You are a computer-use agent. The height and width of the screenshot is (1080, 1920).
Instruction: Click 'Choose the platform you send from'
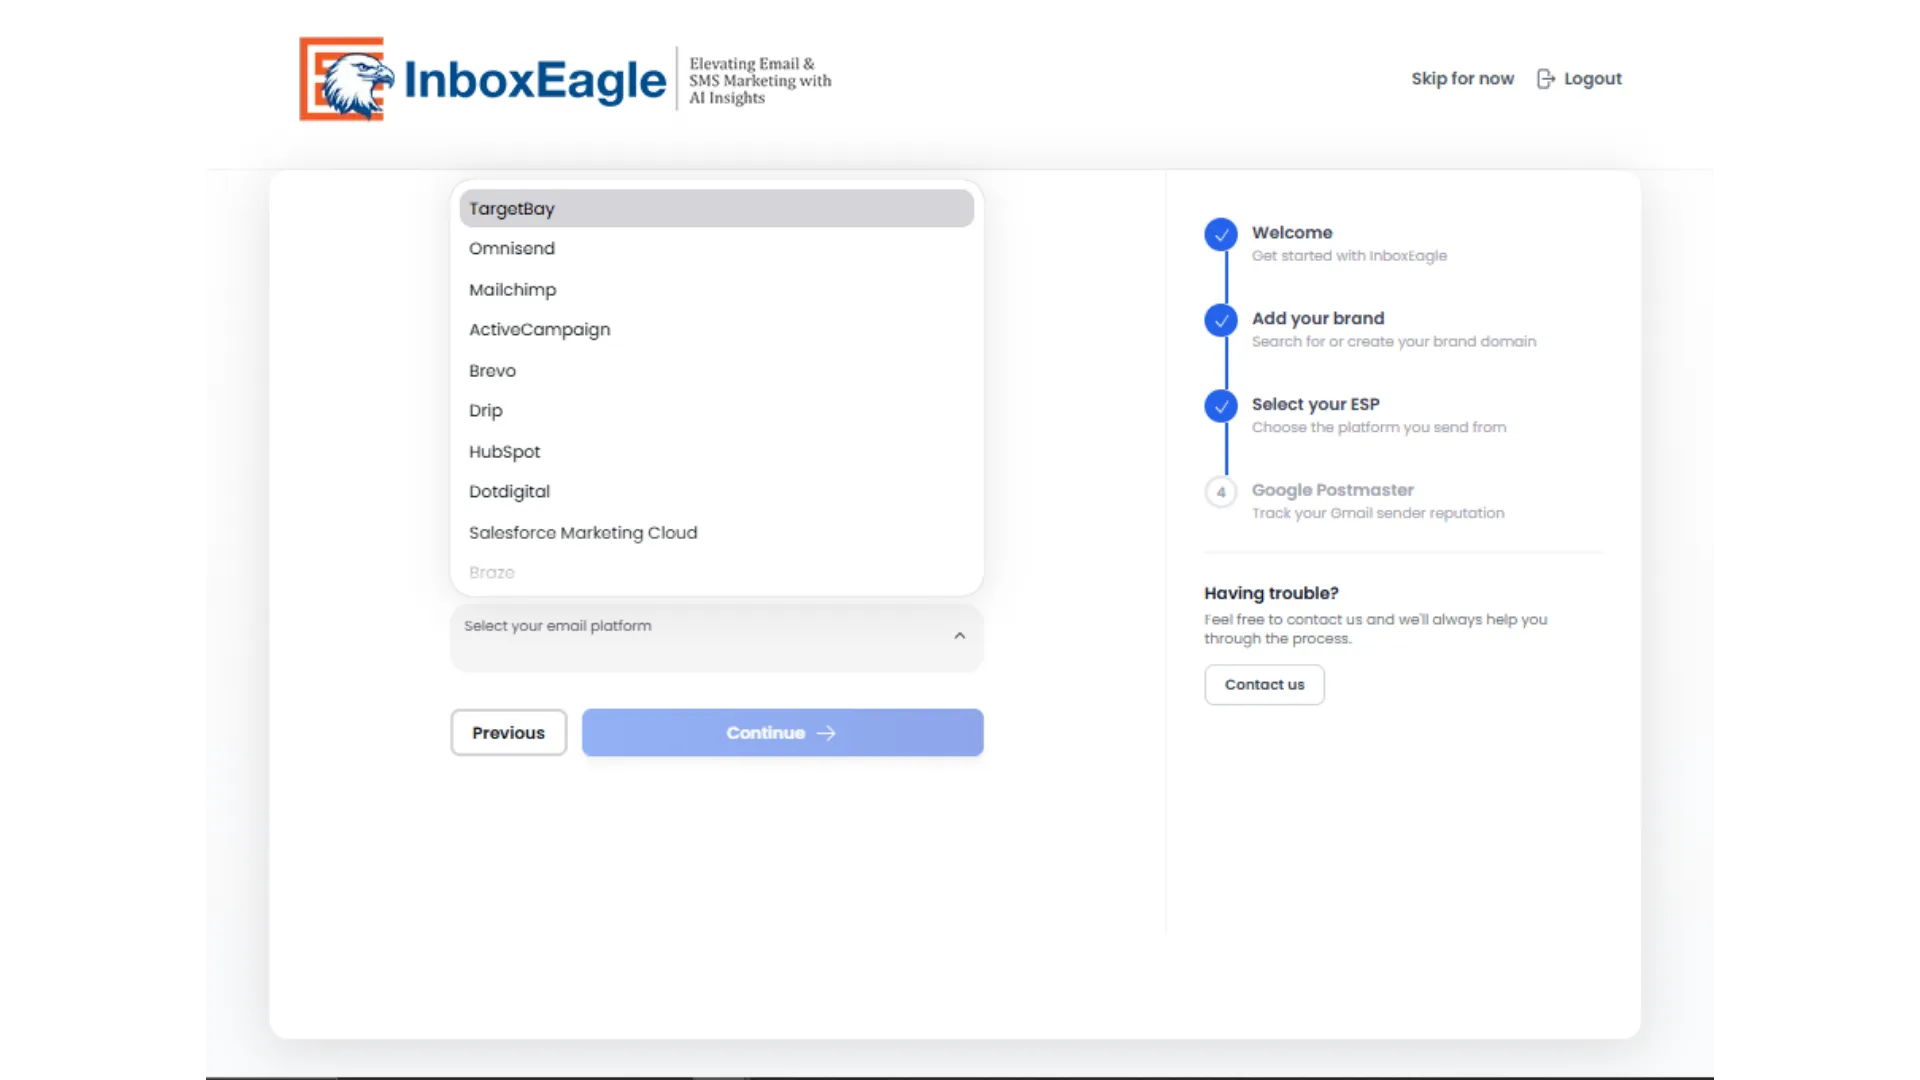1379,428
